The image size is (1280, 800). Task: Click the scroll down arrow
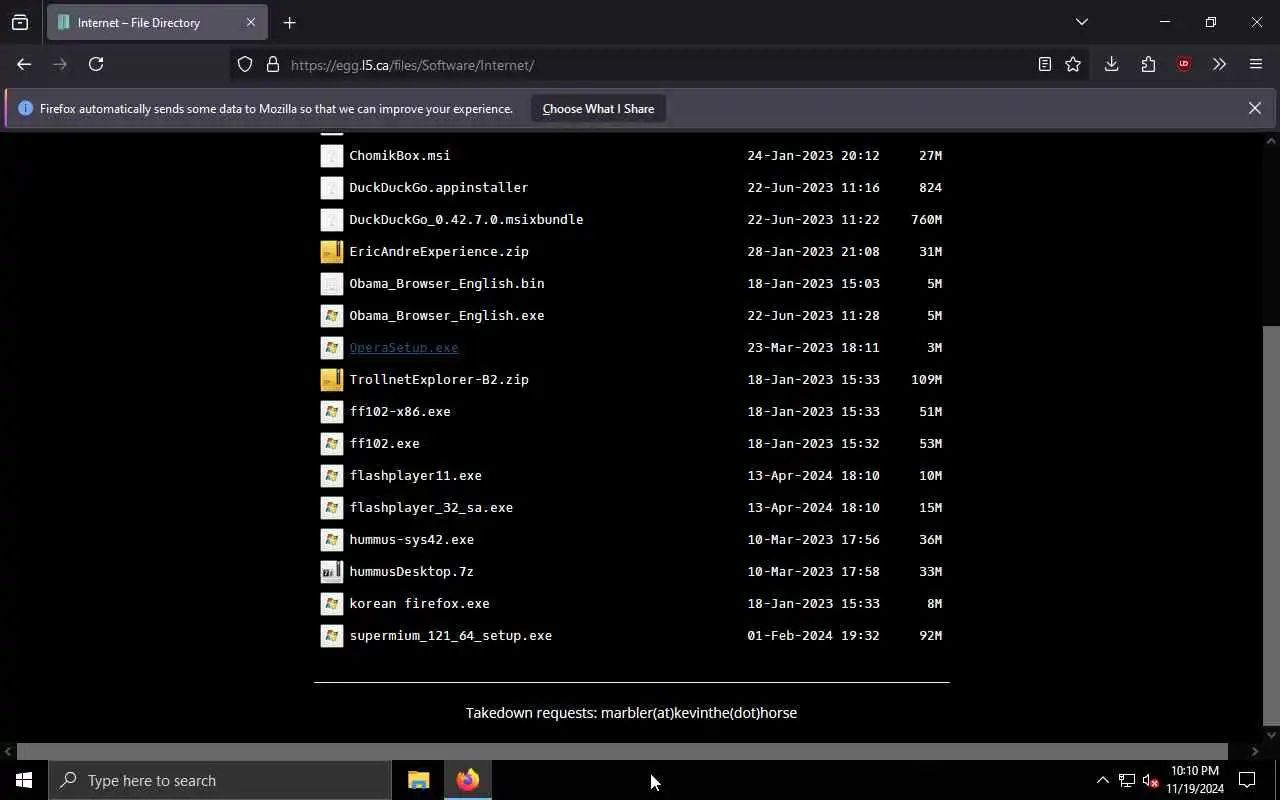pyautogui.click(x=1271, y=735)
